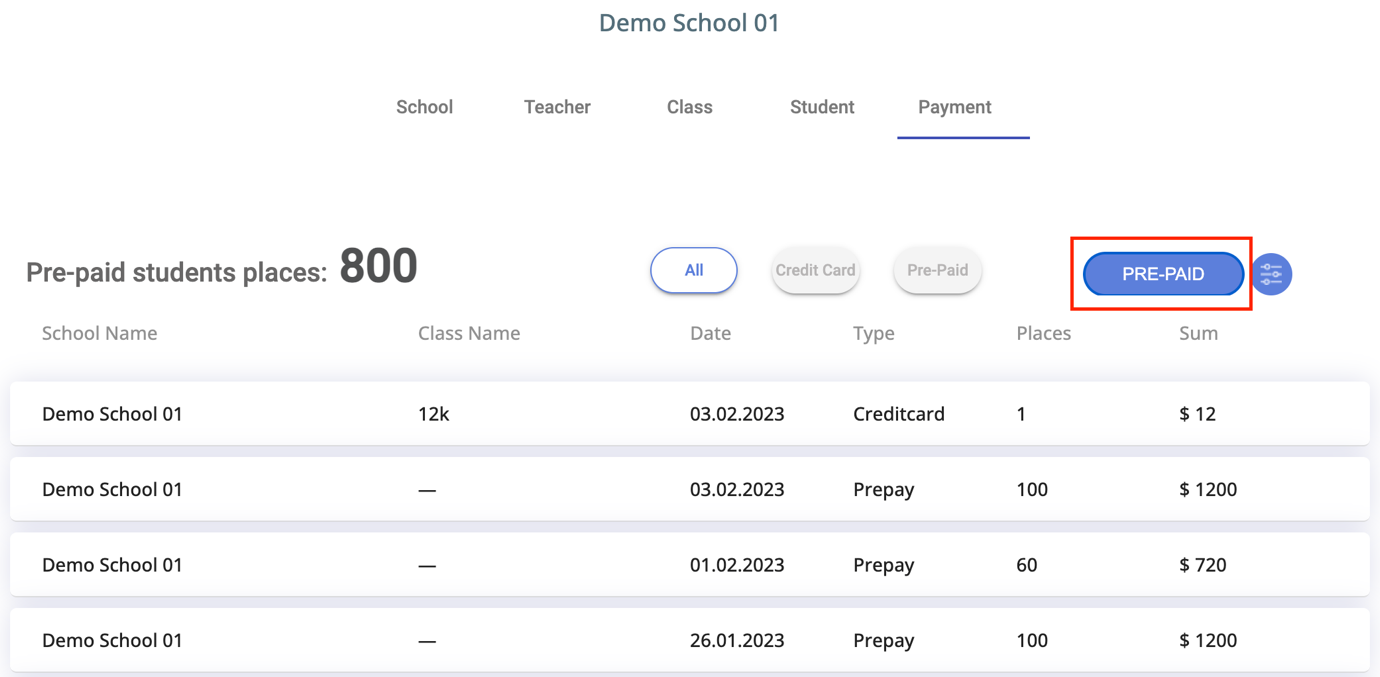Image resolution: width=1380 pixels, height=677 pixels.
Task: Click the School Name column header
Action: coord(99,333)
